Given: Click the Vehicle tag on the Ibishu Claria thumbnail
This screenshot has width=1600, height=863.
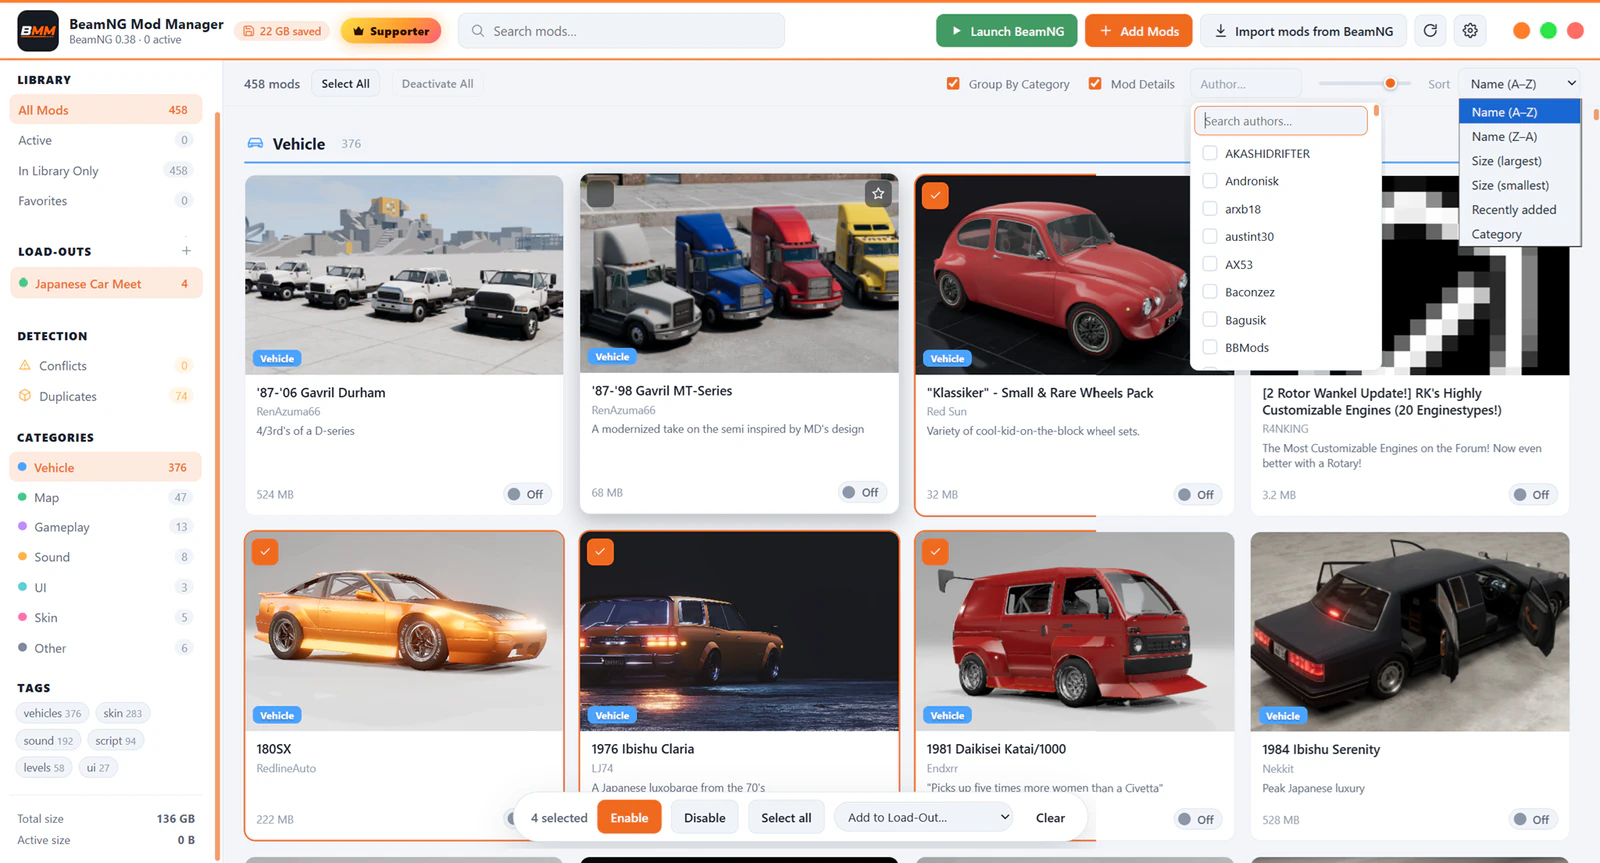Looking at the screenshot, I should click(612, 715).
